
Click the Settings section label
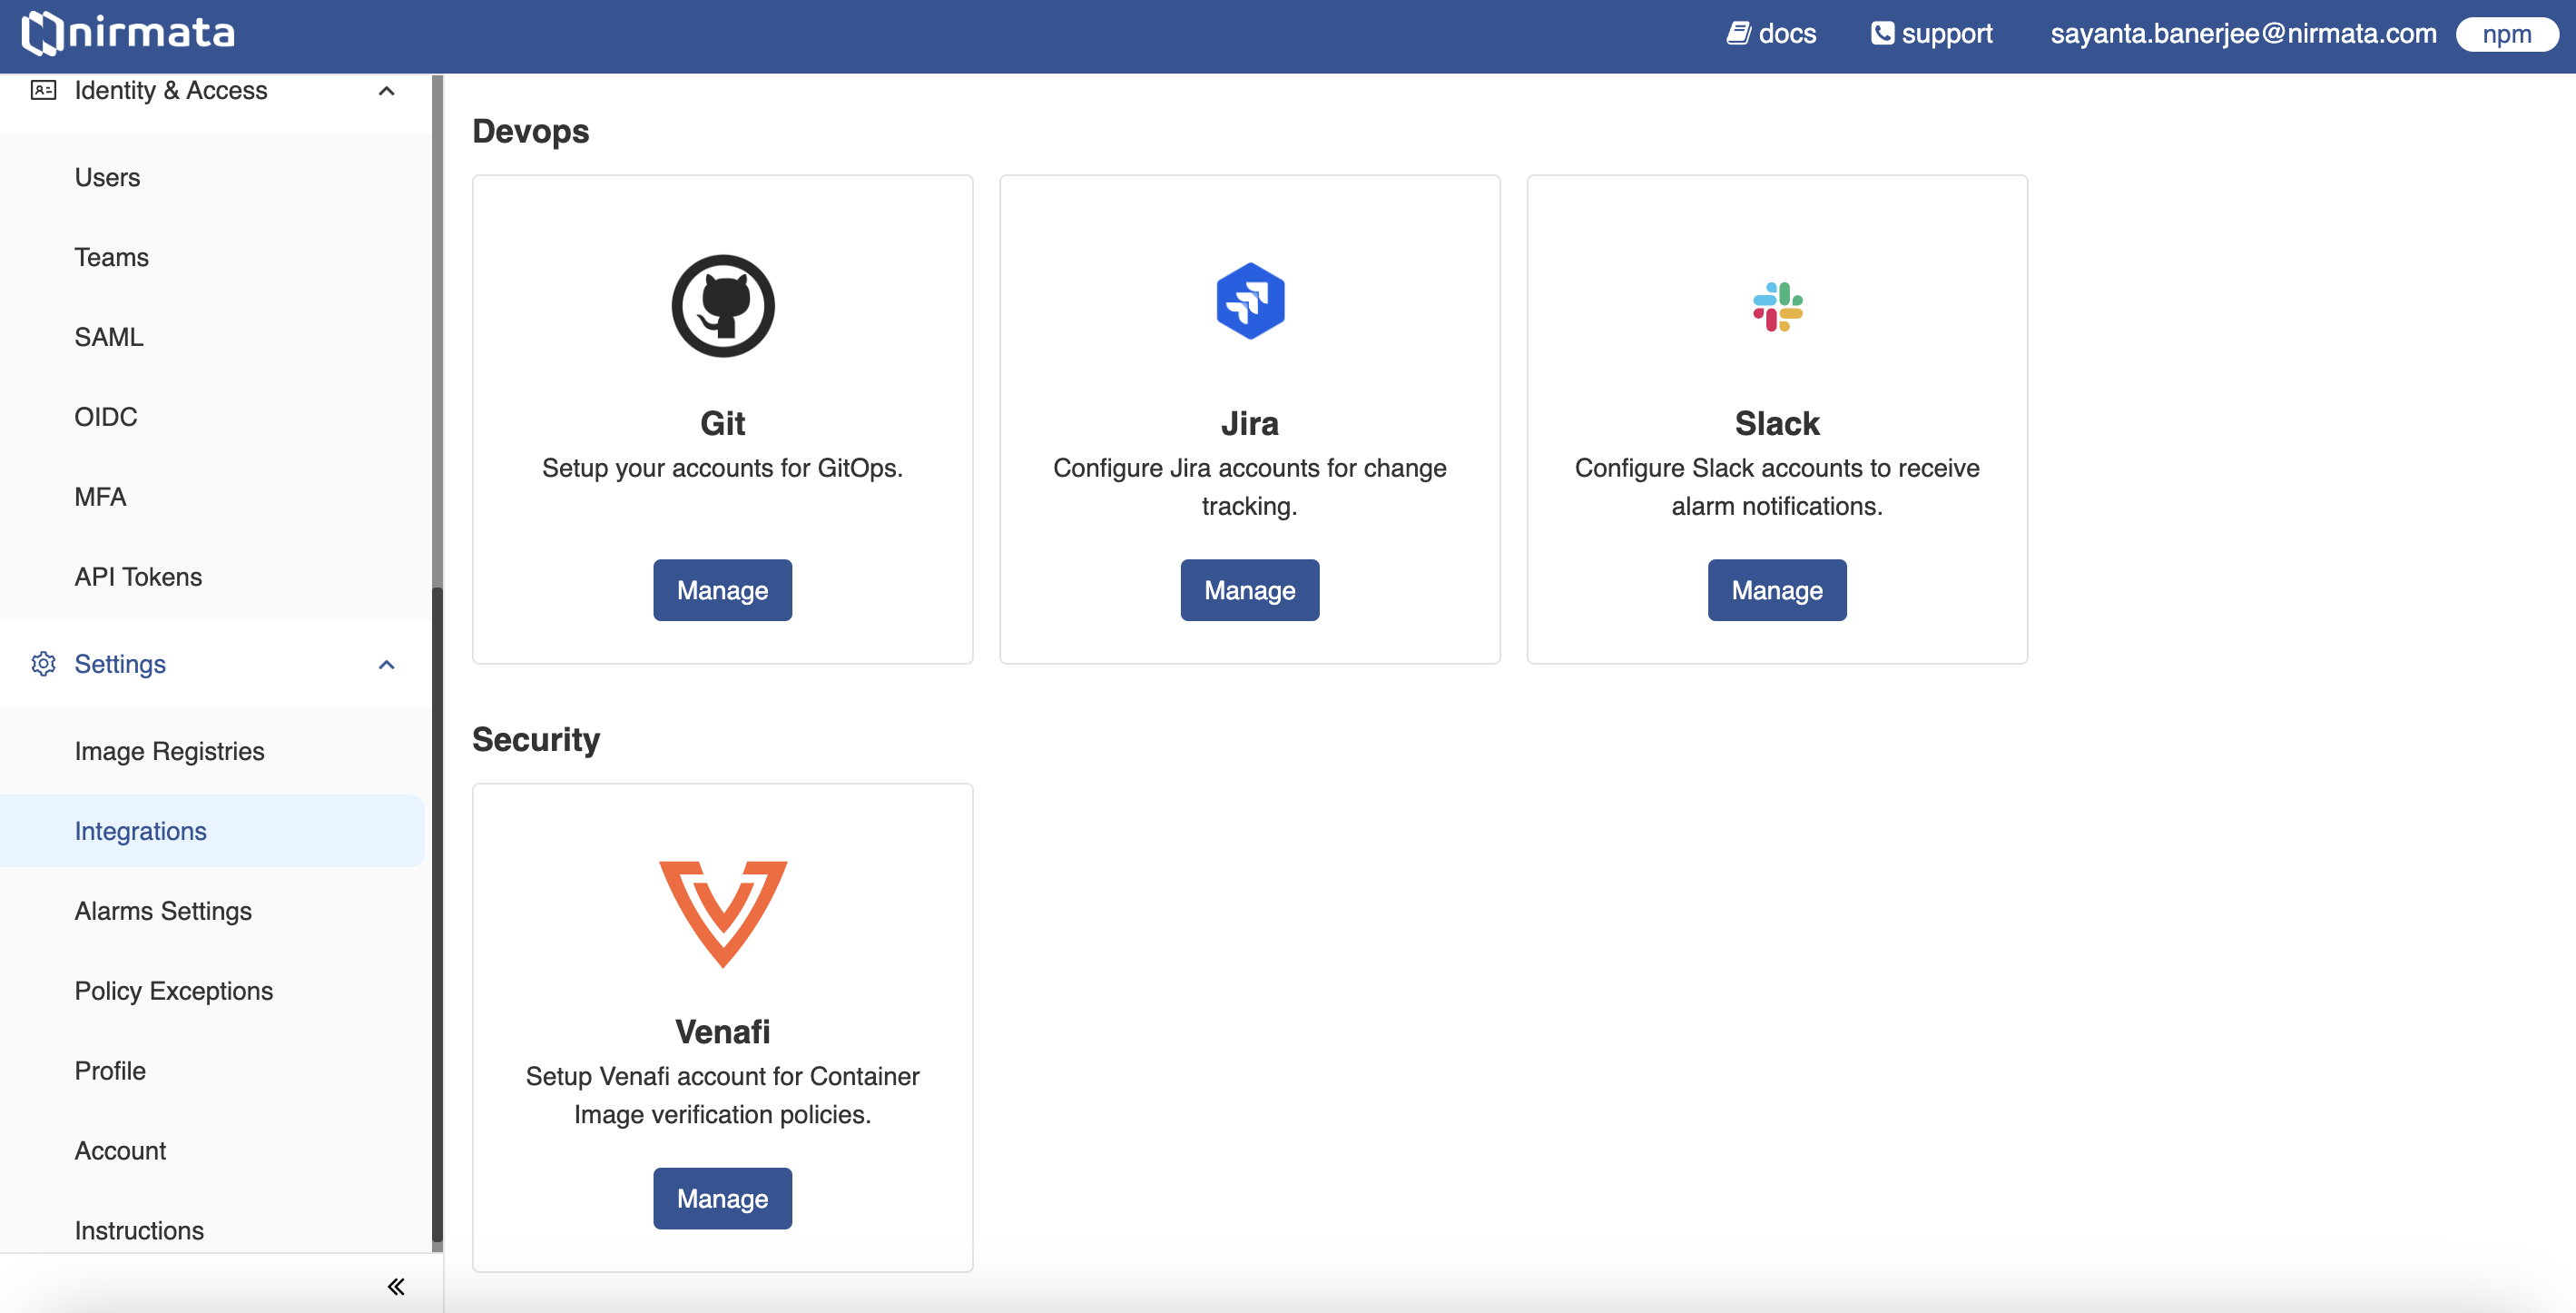120,664
